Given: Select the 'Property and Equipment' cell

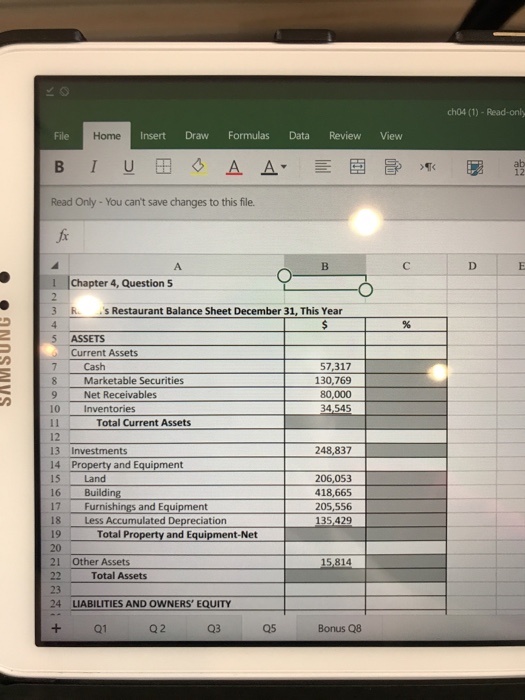Looking at the screenshot, I should (x=177, y=465).
